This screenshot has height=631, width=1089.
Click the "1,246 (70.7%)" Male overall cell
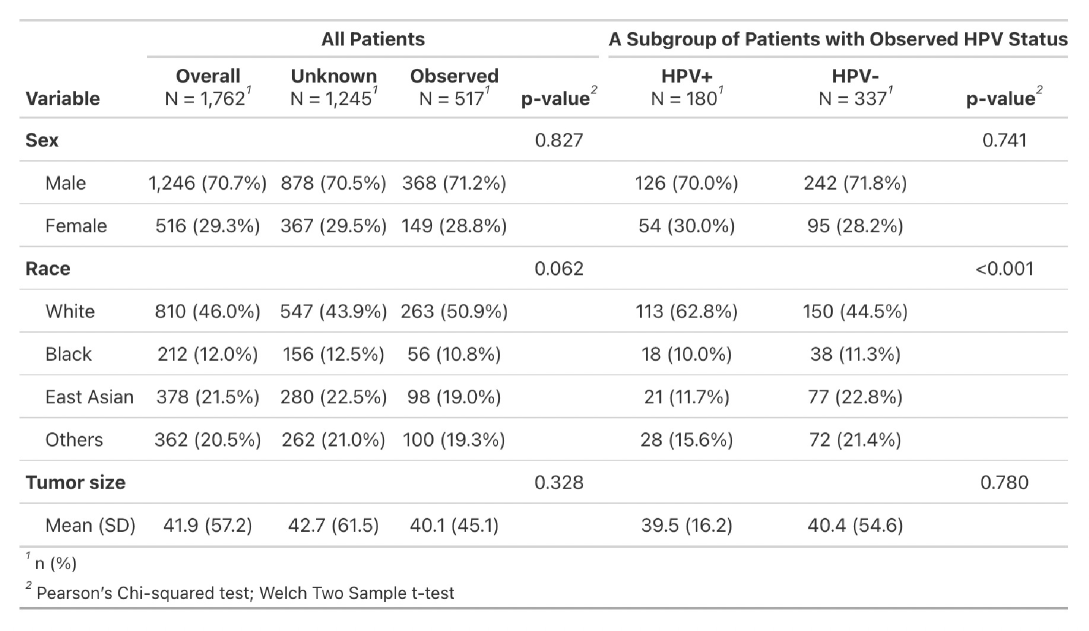click(208, 183)
